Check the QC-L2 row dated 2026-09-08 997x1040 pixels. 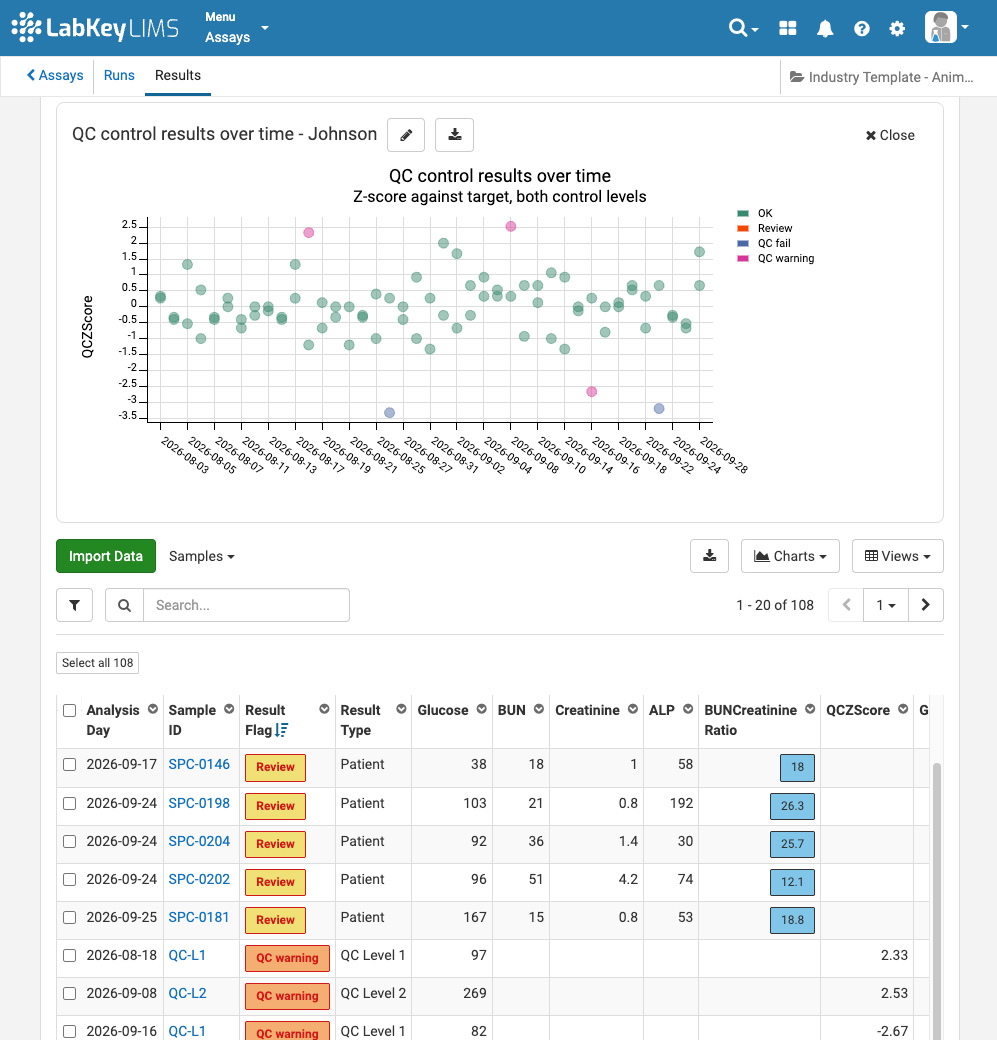click(70, 994)
